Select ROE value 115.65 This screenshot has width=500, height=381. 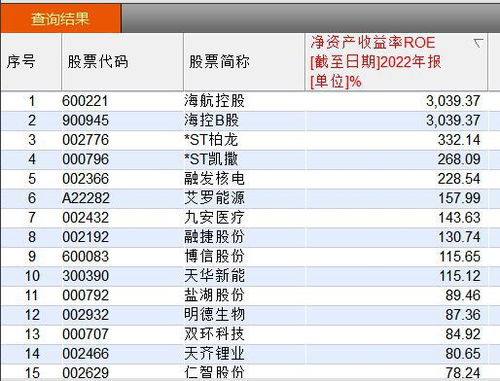(x=460, y=256)
